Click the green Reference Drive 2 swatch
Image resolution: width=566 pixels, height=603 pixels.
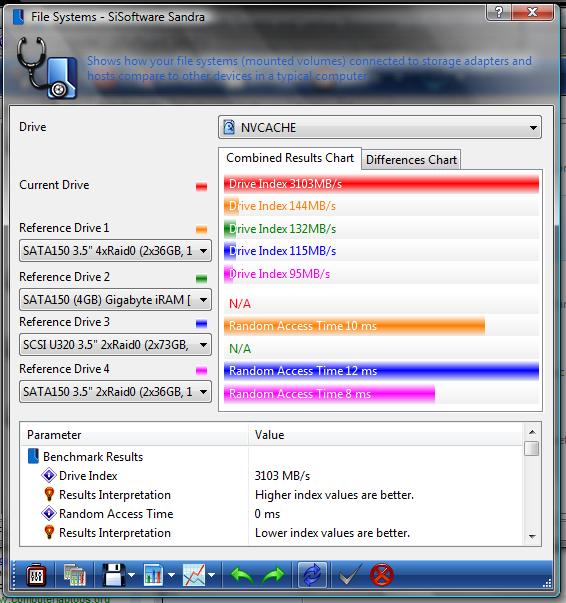tap(201, 278)
